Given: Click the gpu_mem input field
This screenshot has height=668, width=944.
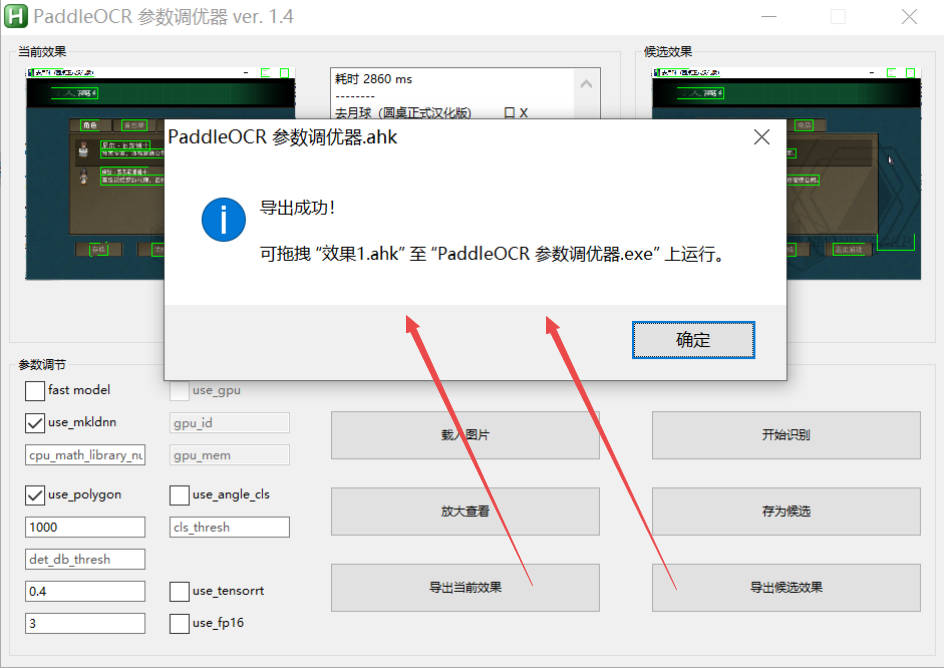Looking at the screenshot, I should [229, 455].
